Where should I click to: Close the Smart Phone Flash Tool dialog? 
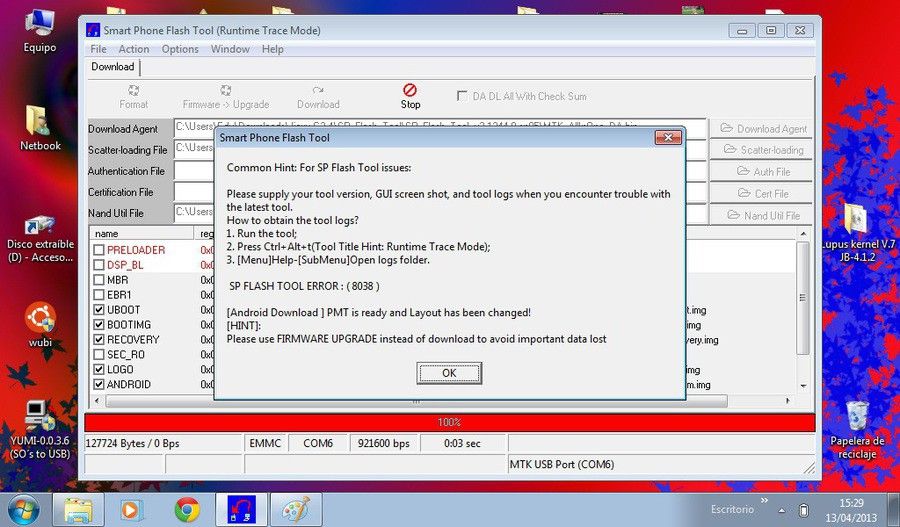click(x=668, y=137)
